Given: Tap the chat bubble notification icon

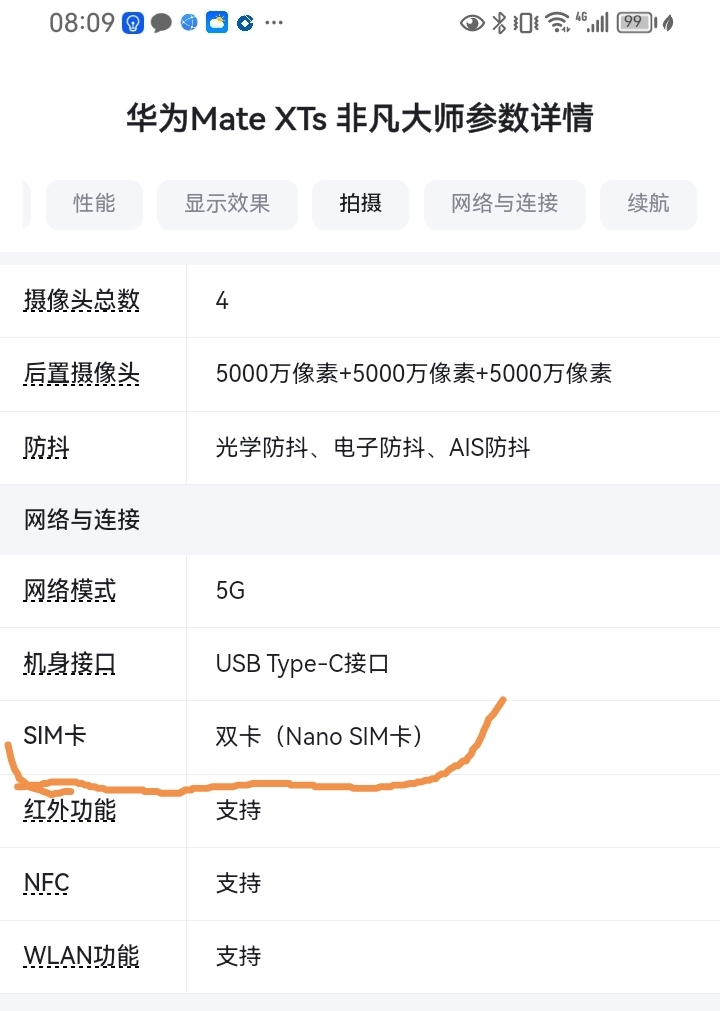Looking at the screenshot, I should coord(161,24).
